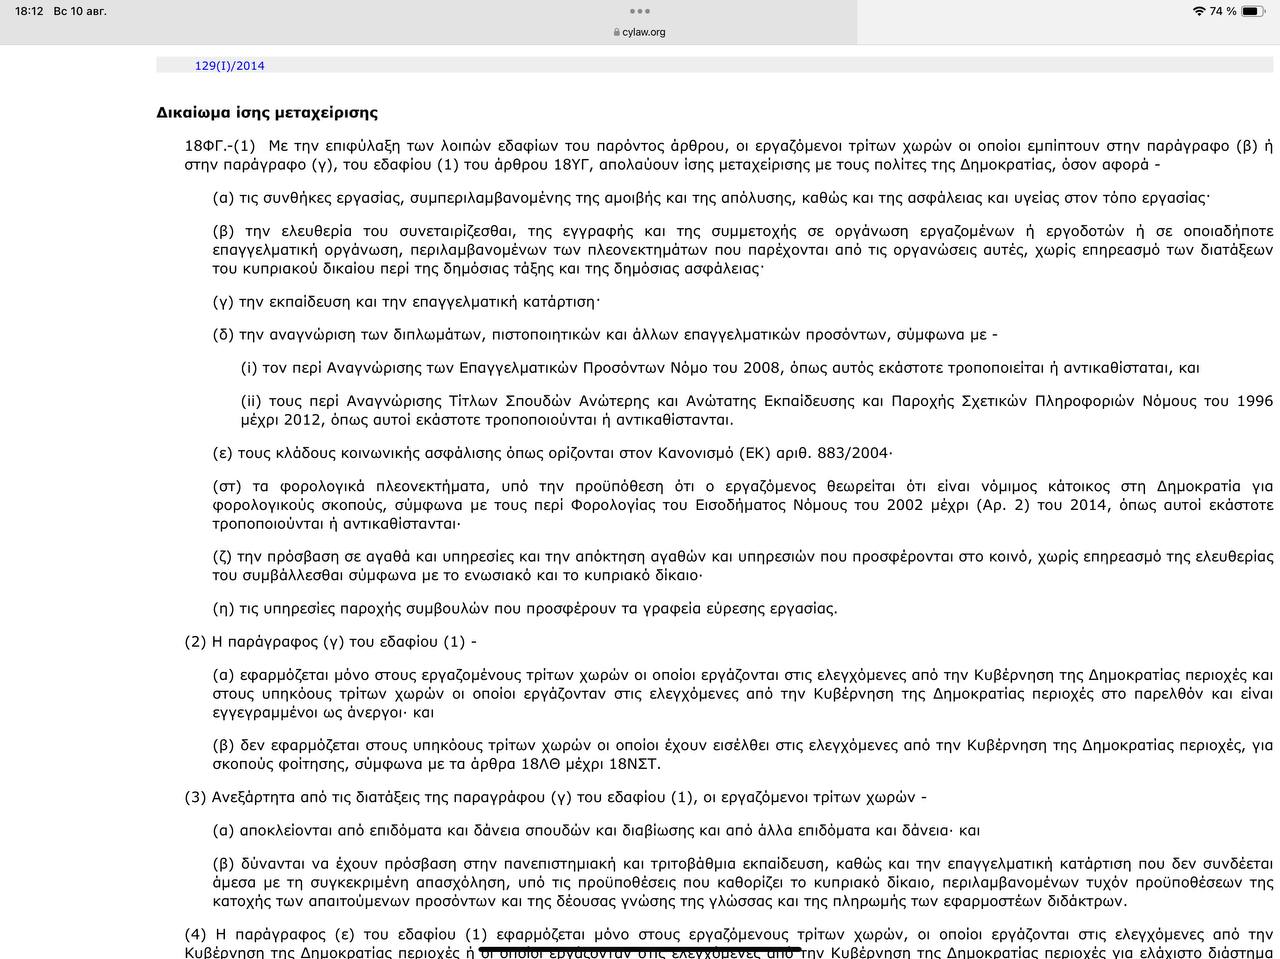Click paragraph "(β) δύνανται να έχουν πρόσβαση"
This screenshot has width=1280, height=959.
[x=743, y=881]
